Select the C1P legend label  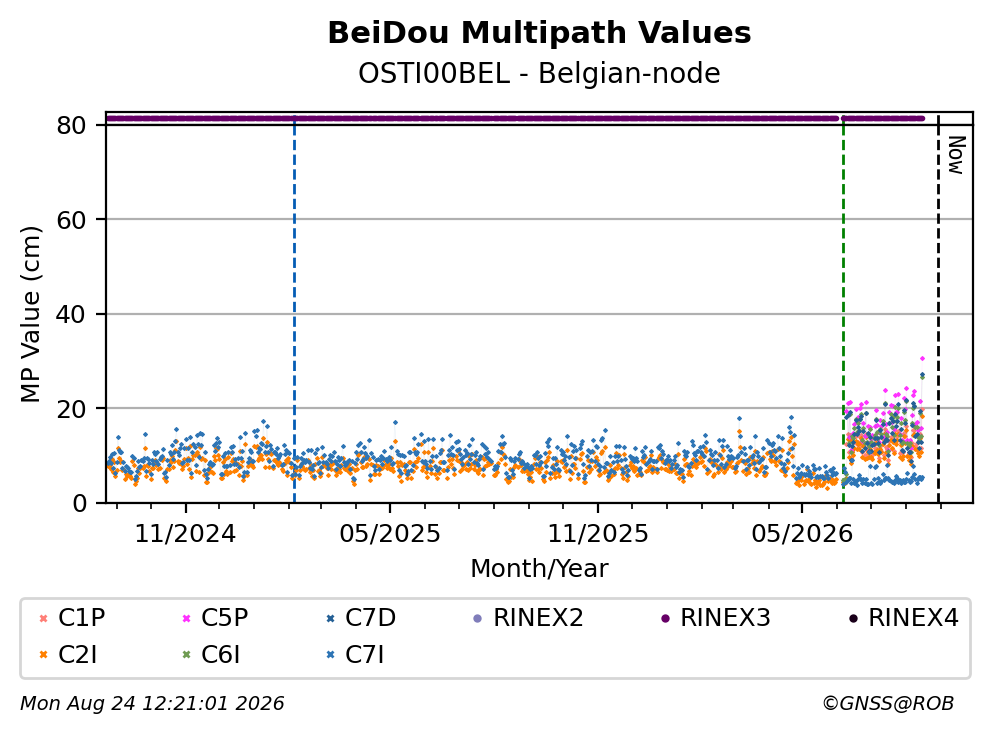pos(82,617)
